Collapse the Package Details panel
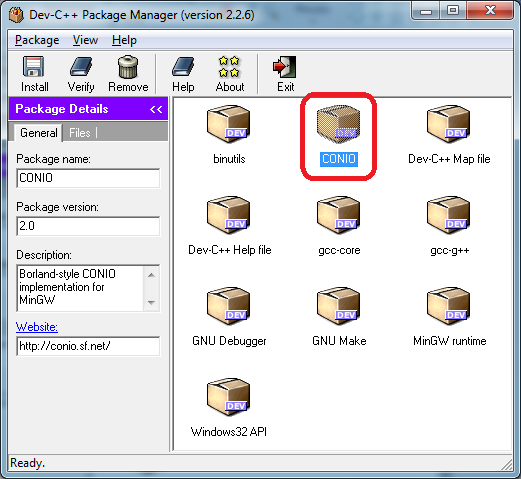 point(156,109)
